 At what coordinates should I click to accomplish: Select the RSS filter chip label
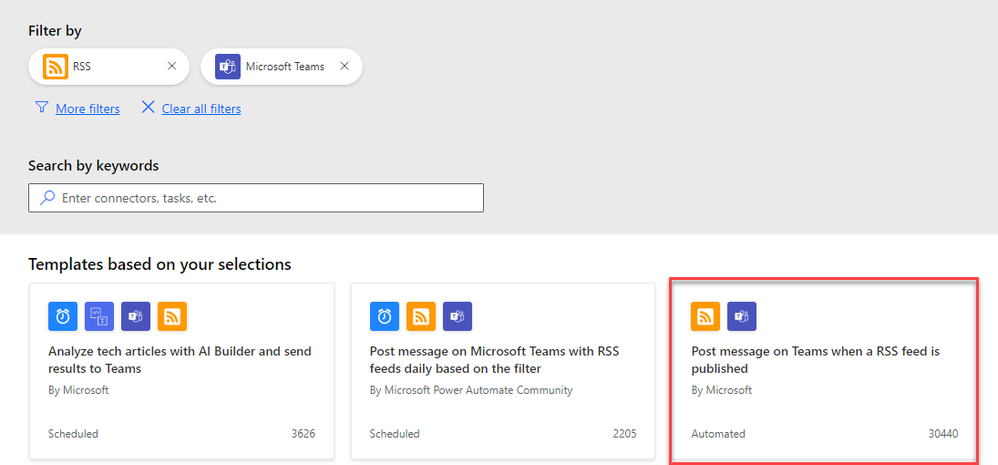tap(81, 66)
